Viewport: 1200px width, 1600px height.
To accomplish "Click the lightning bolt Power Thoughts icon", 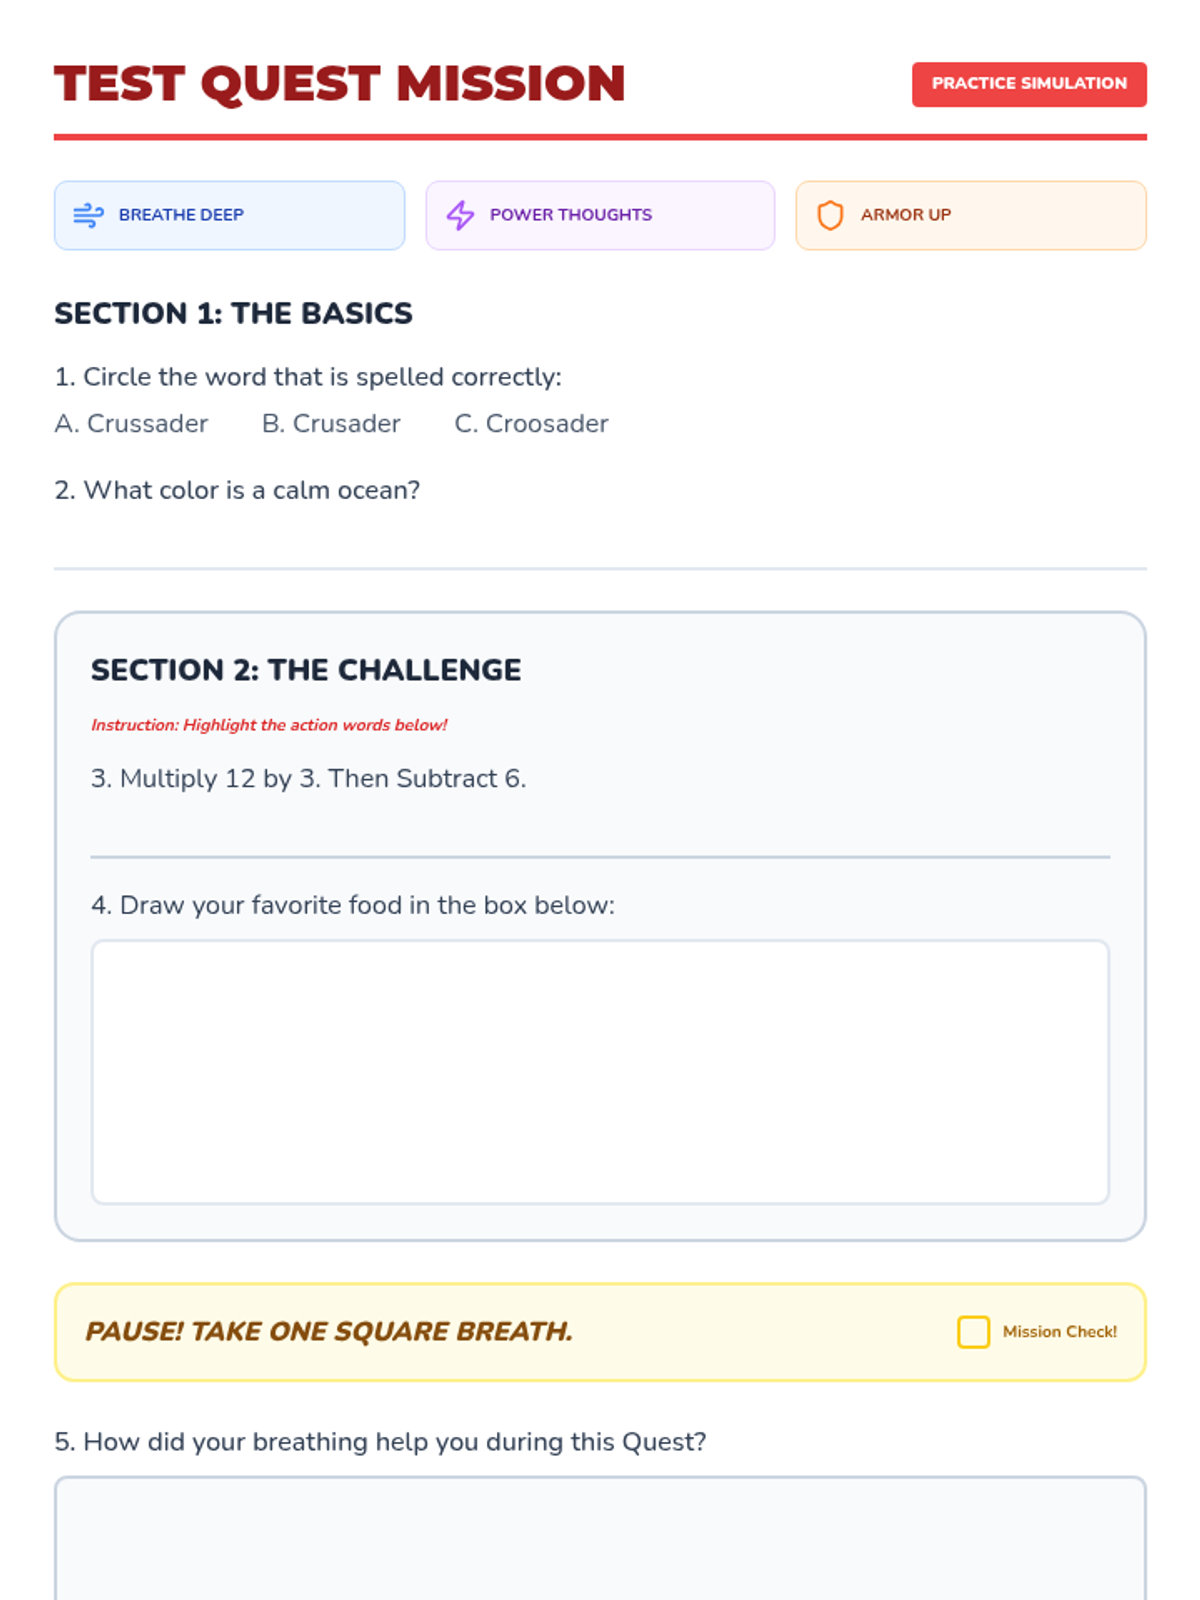I will tap(460, 215).
